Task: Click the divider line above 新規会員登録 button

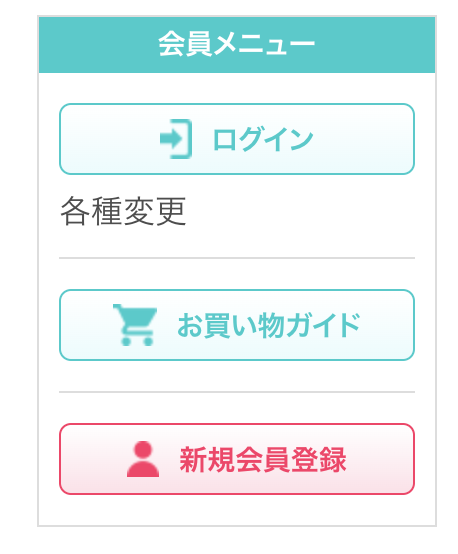Action: point(237,392)
